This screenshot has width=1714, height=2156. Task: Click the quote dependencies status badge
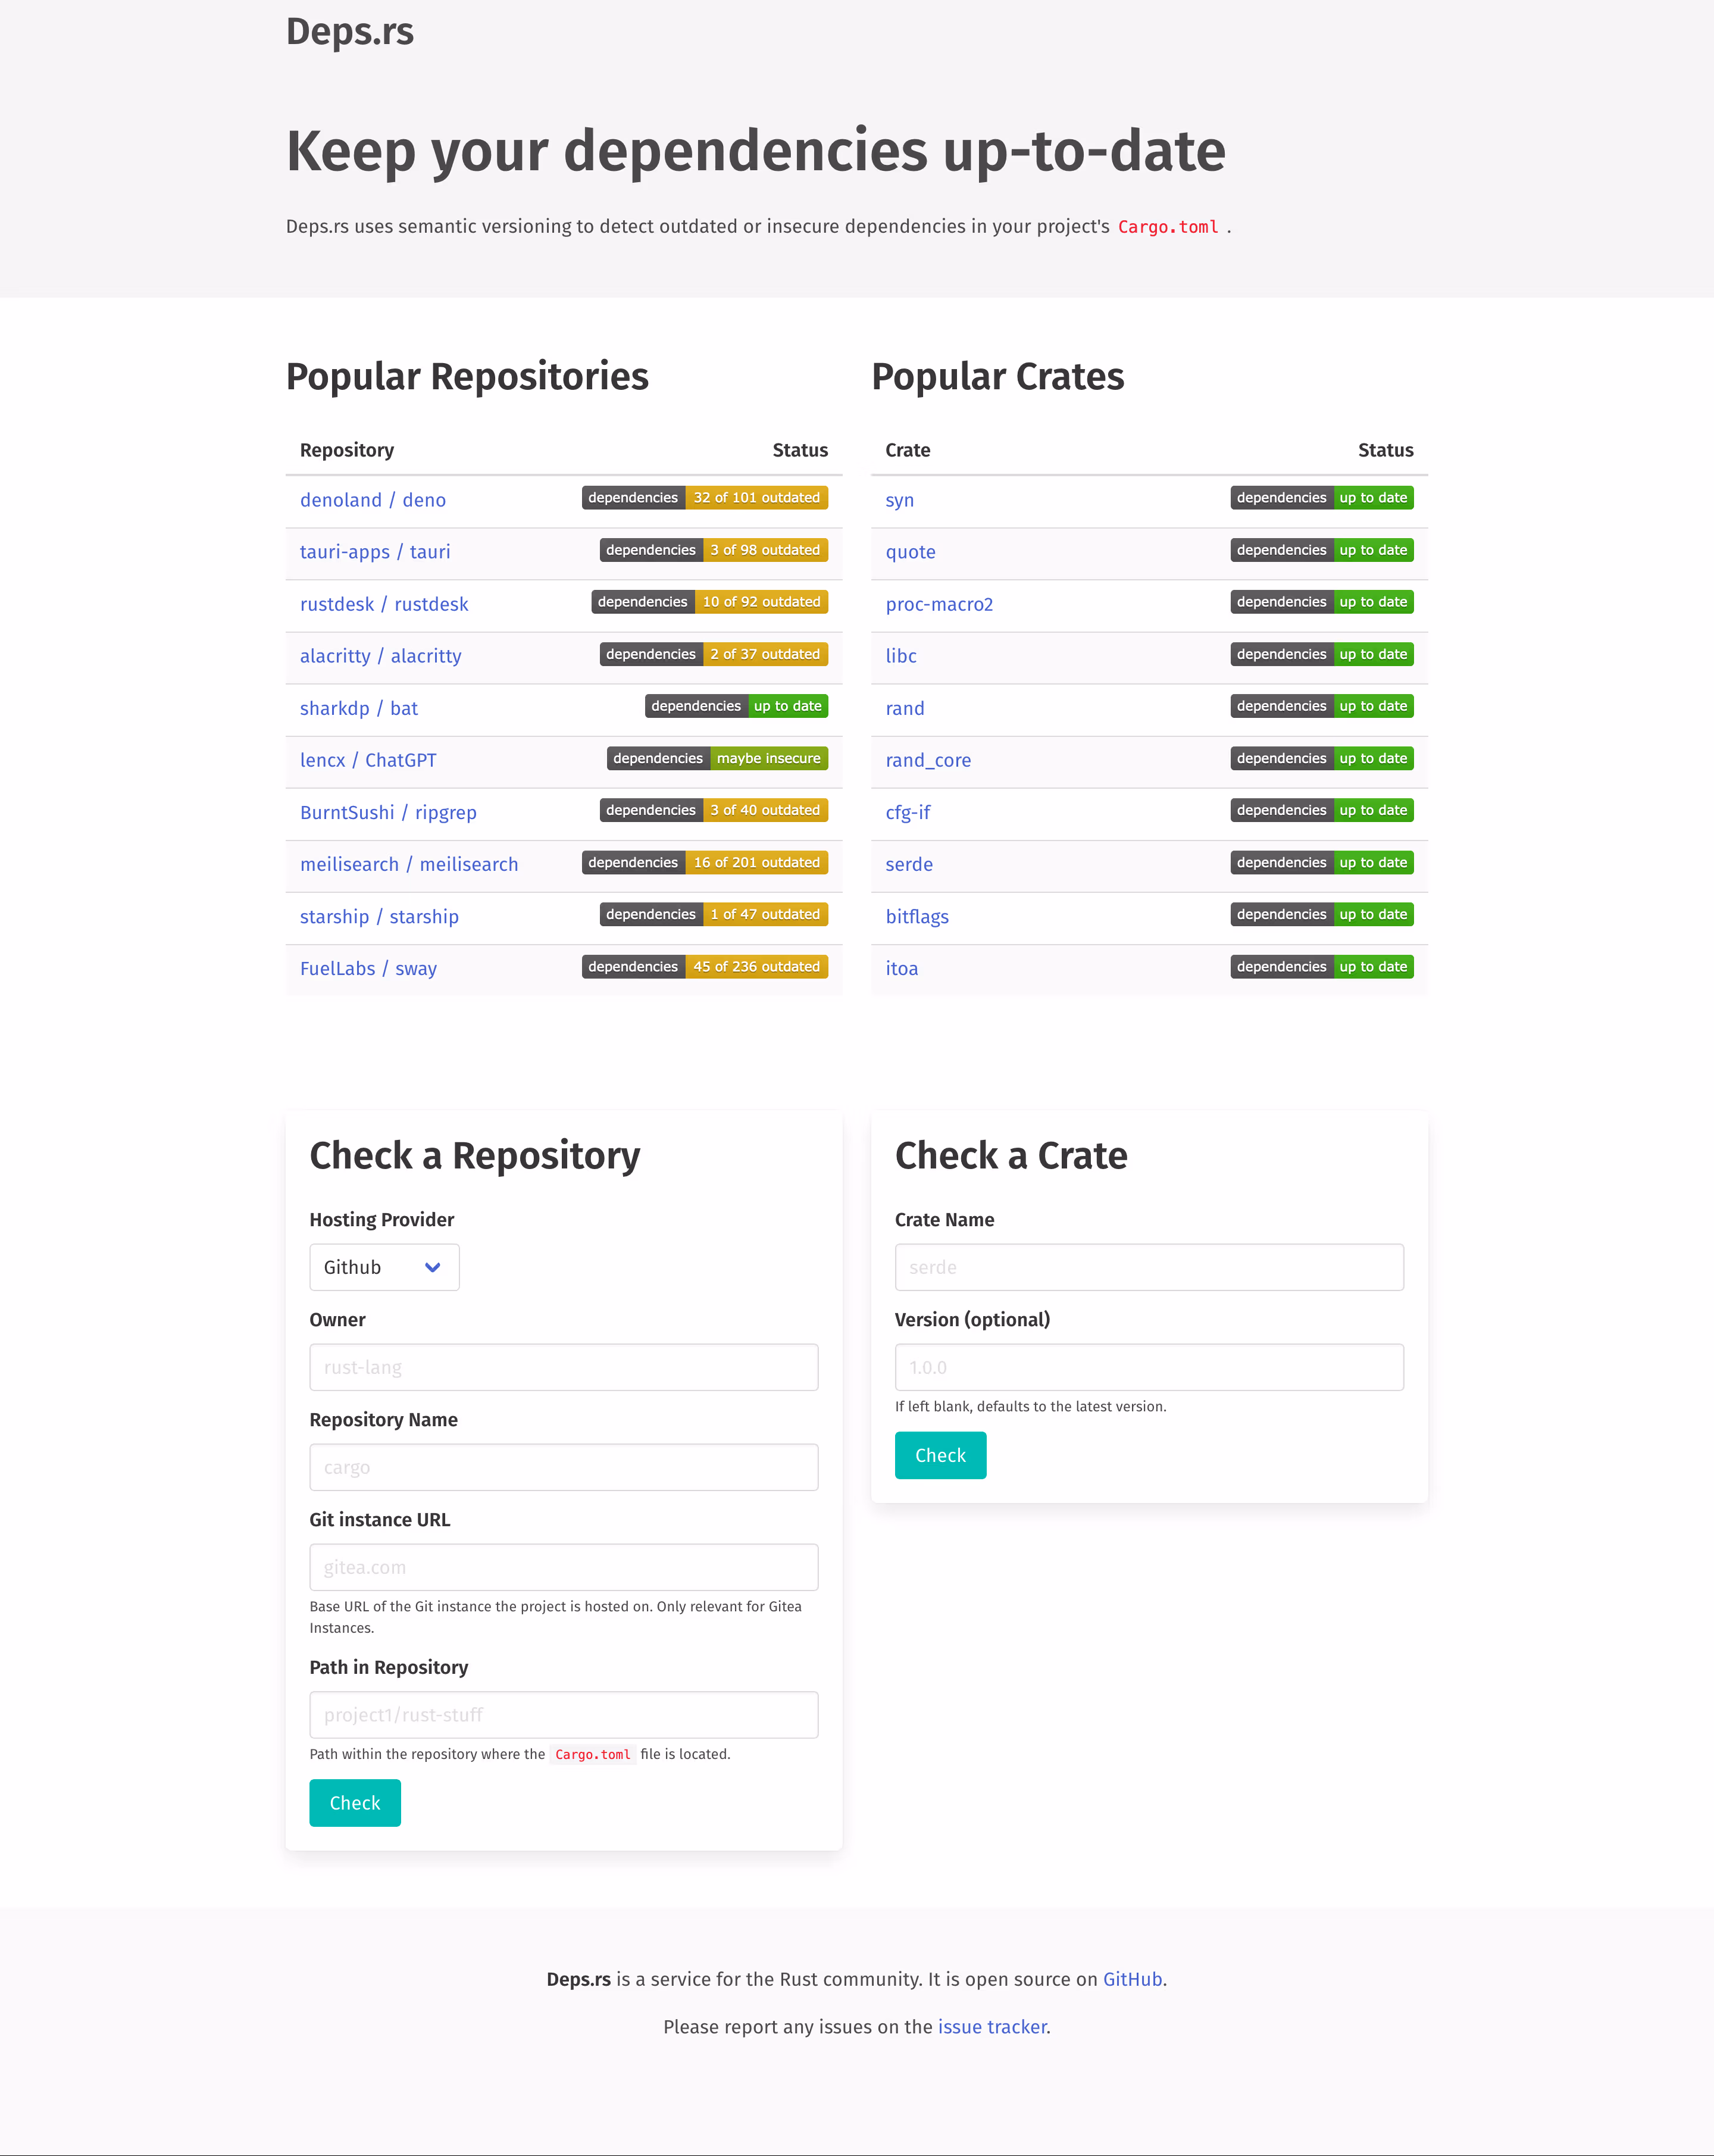point(1322,550)
